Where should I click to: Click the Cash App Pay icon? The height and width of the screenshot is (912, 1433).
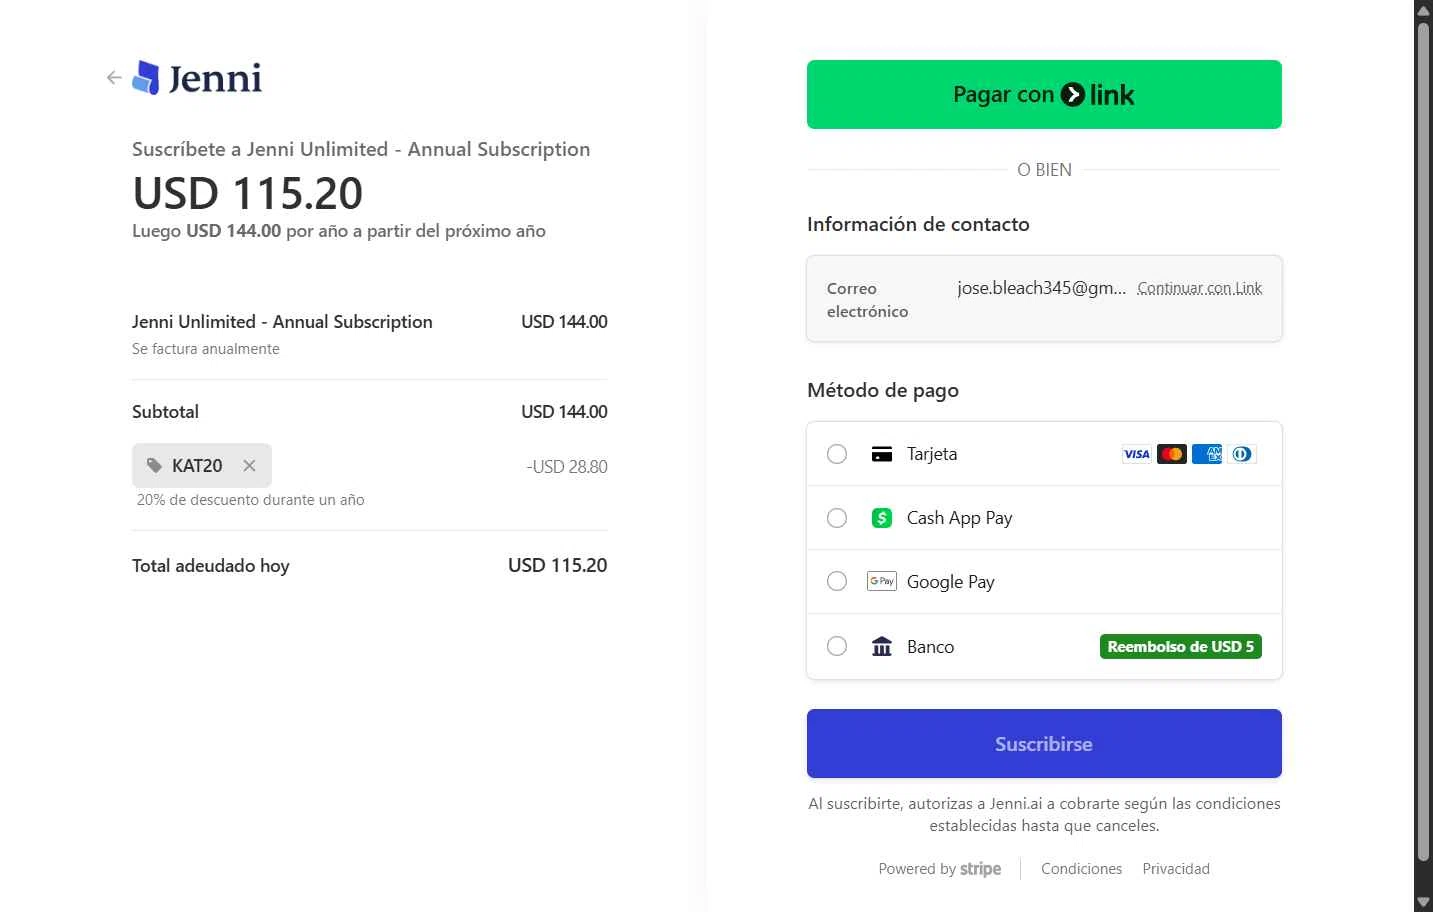tap(881, 518)
